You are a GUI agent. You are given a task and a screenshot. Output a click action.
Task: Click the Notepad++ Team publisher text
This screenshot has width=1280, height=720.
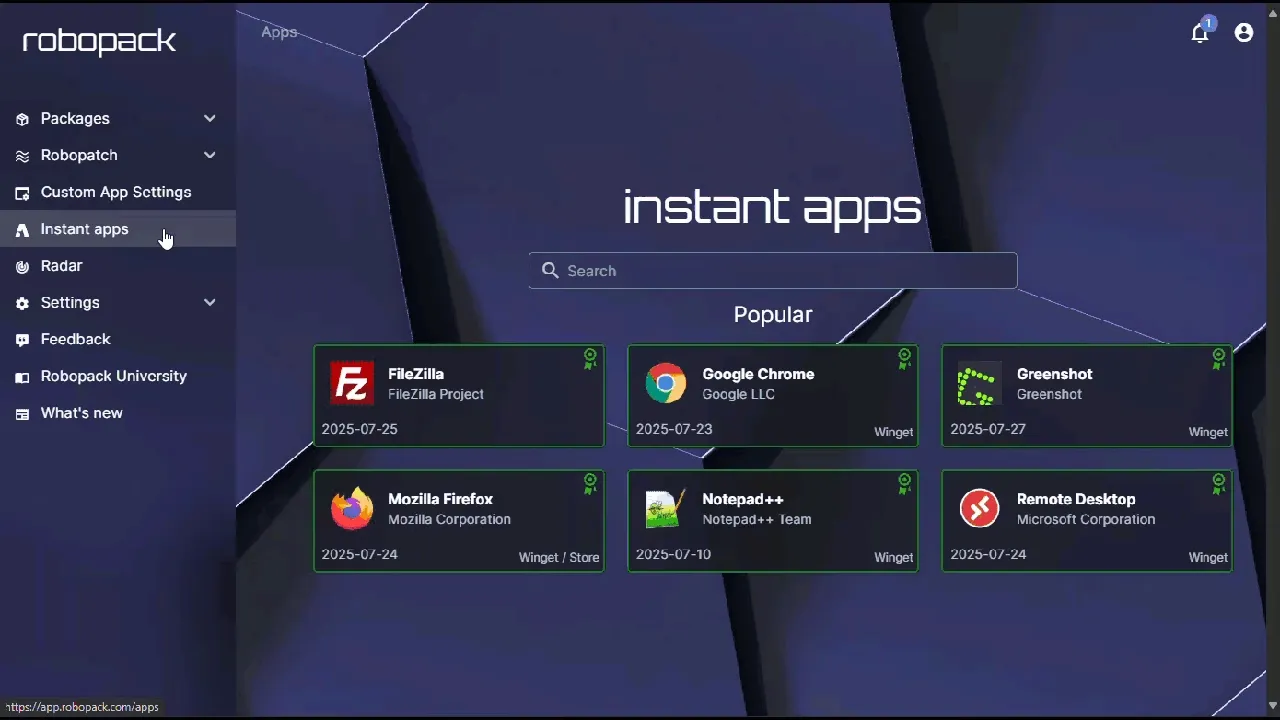pos(757,519)
